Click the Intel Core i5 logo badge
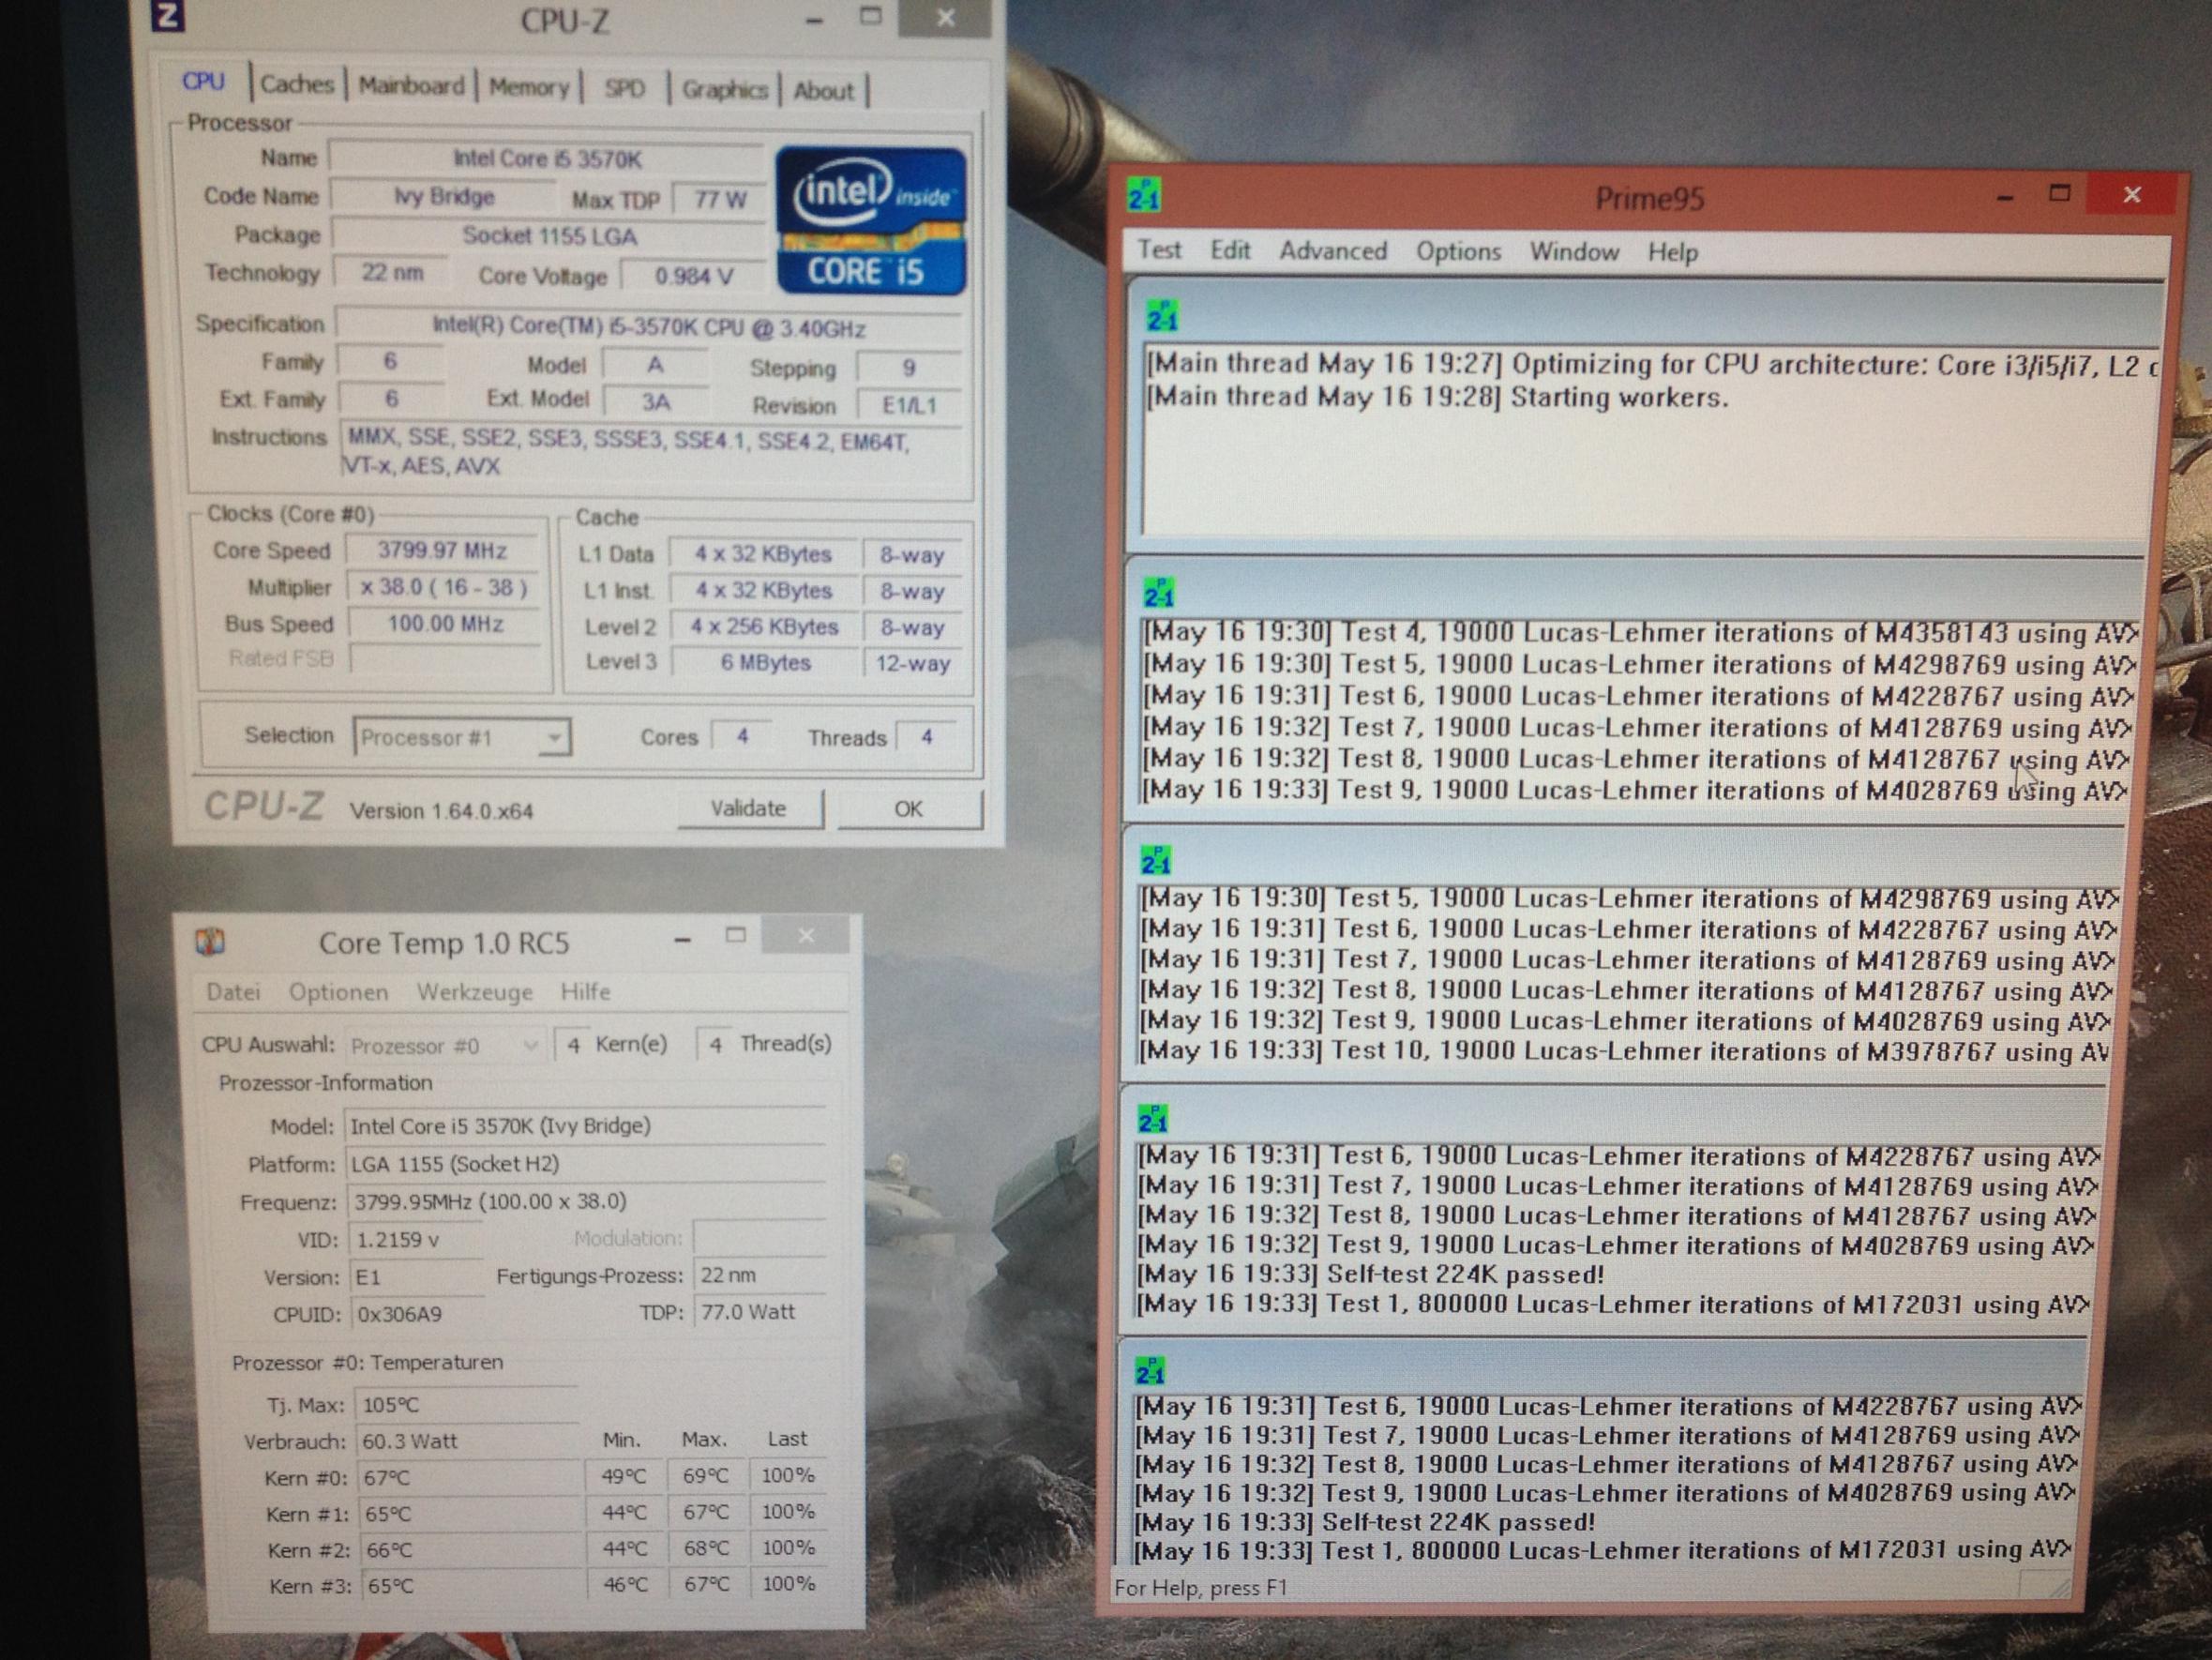2212x1660 pixels. [870, 221]
